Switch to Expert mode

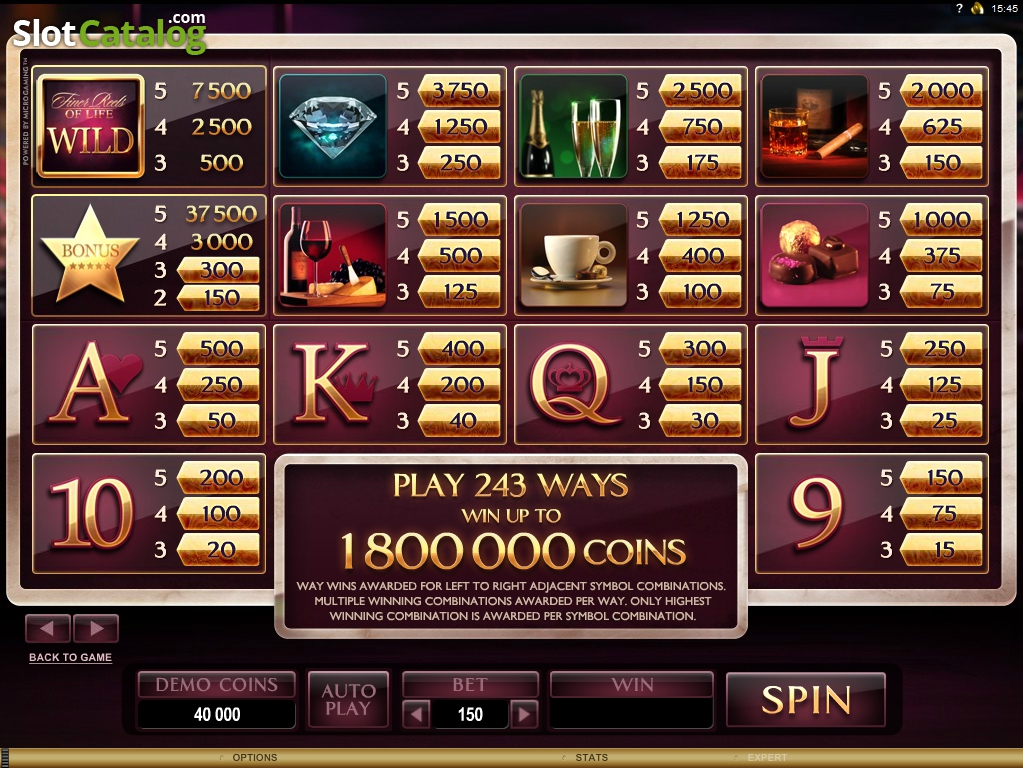[767, 758]
